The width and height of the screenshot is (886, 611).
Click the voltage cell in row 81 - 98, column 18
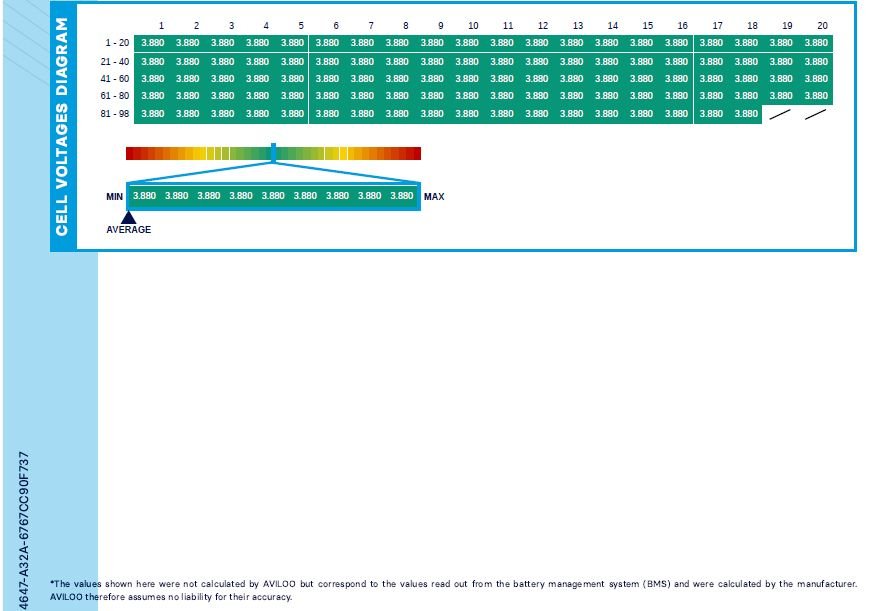click(x=746, y=114)
